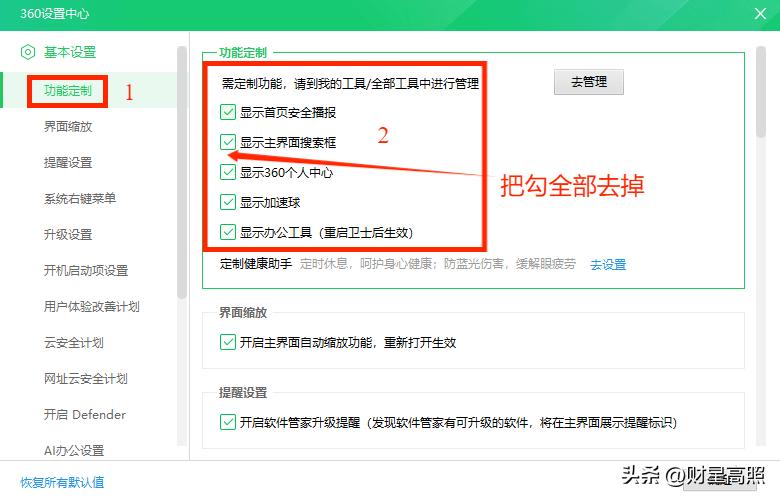Close the 360设置中心 window
The image size is (780, 500).
pyautogui.click(x=760, y=13)
